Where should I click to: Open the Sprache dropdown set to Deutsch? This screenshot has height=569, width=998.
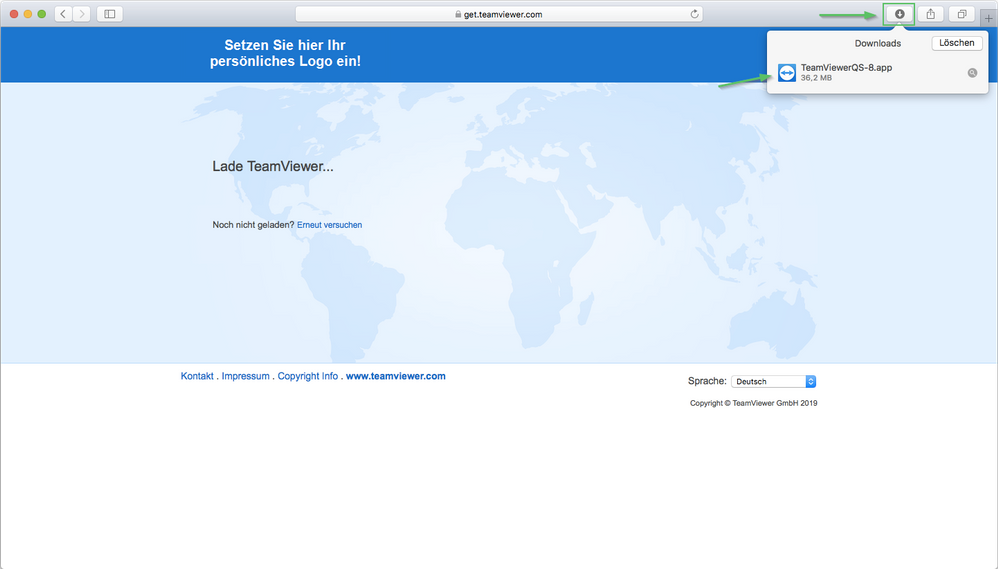[773, 381]
